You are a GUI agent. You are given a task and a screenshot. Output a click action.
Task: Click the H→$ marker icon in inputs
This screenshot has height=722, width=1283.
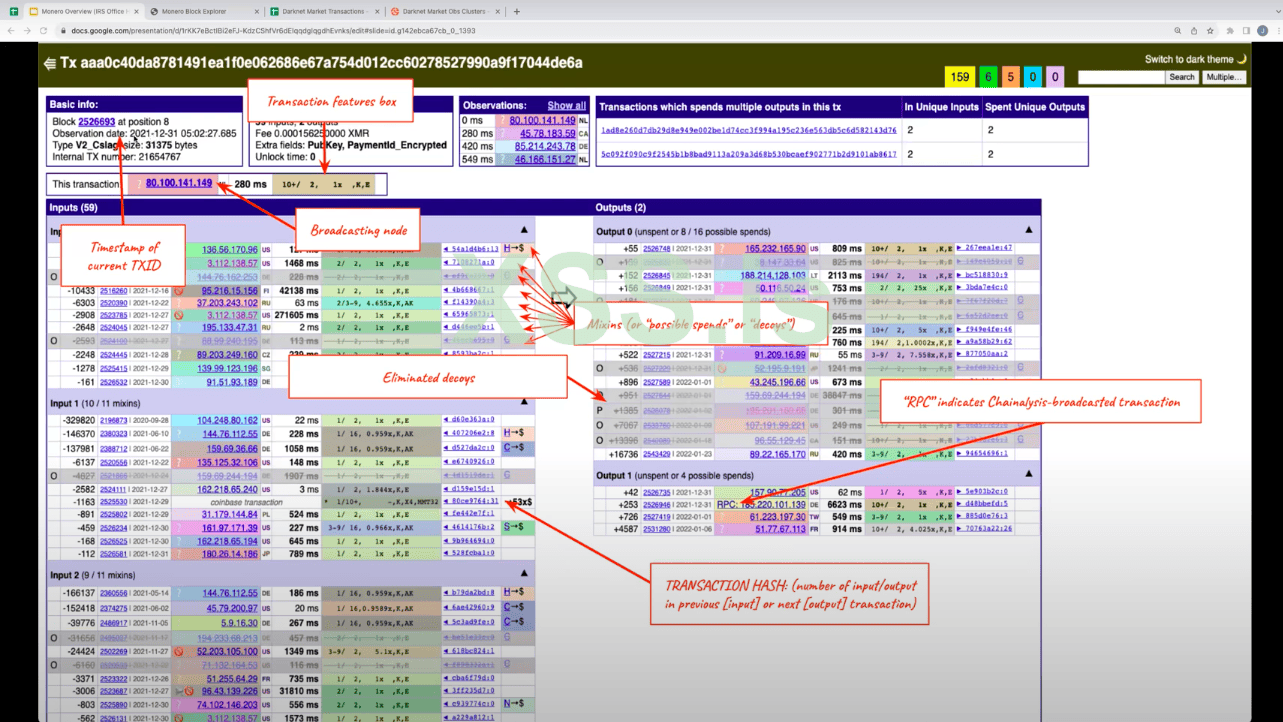514,248
